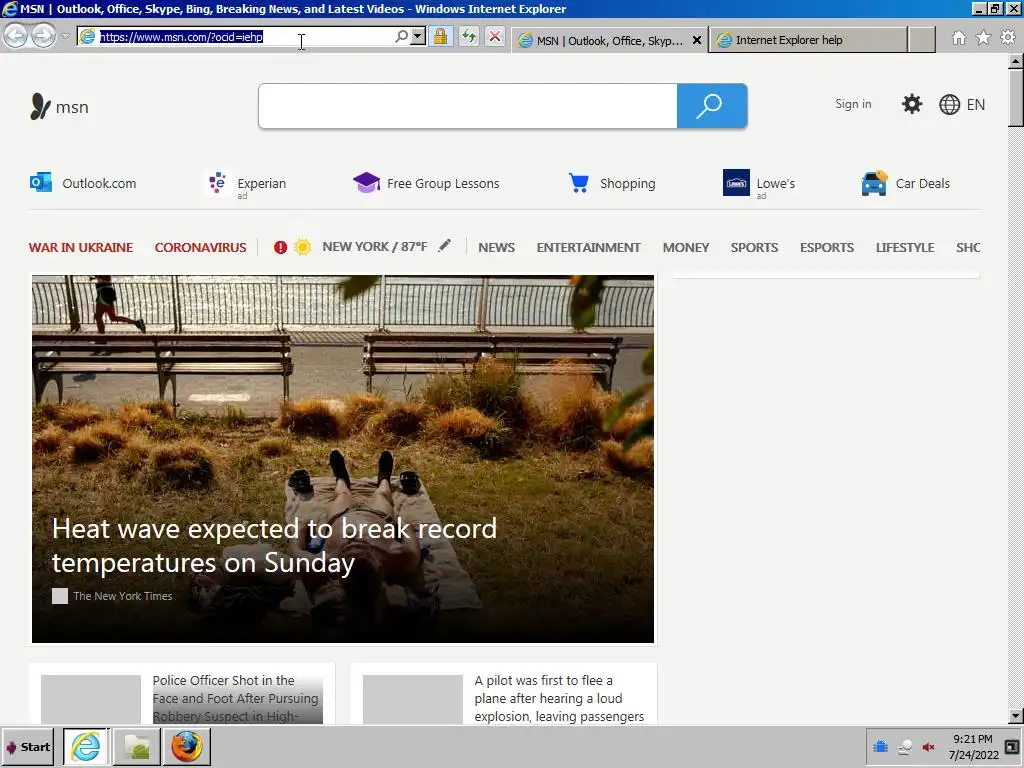Open the WAR IN UKRAINE section

(81, 248)
